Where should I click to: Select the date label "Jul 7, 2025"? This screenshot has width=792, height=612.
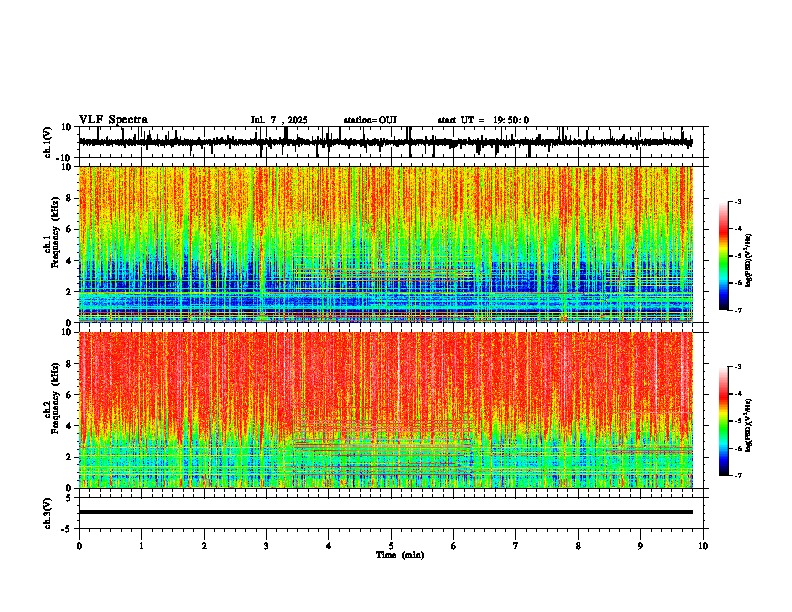coord(279,120)
